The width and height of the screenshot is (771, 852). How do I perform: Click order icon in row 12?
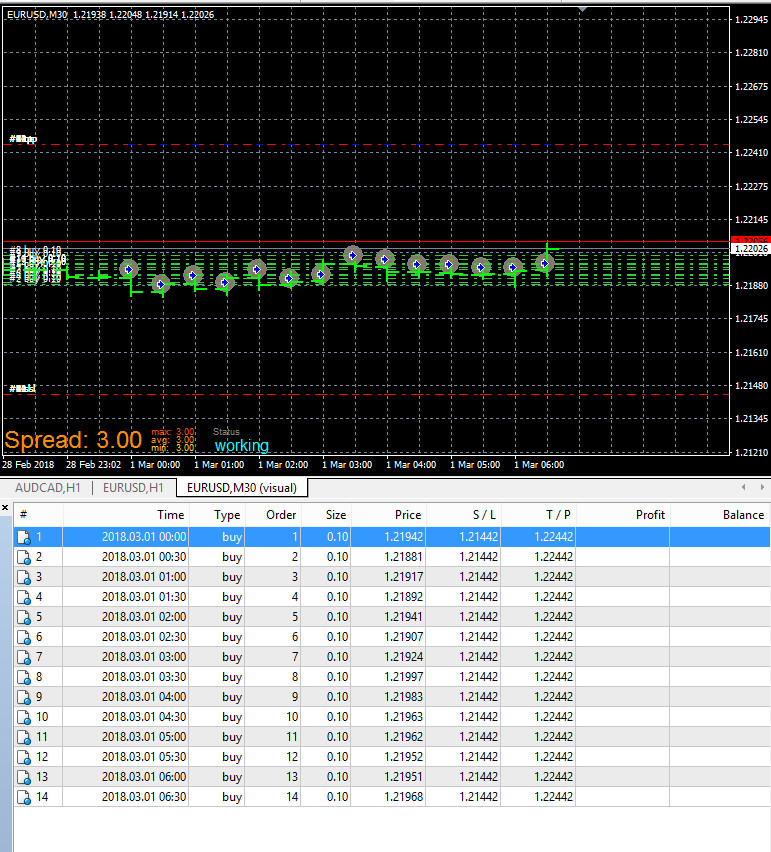tap(24, 757)
